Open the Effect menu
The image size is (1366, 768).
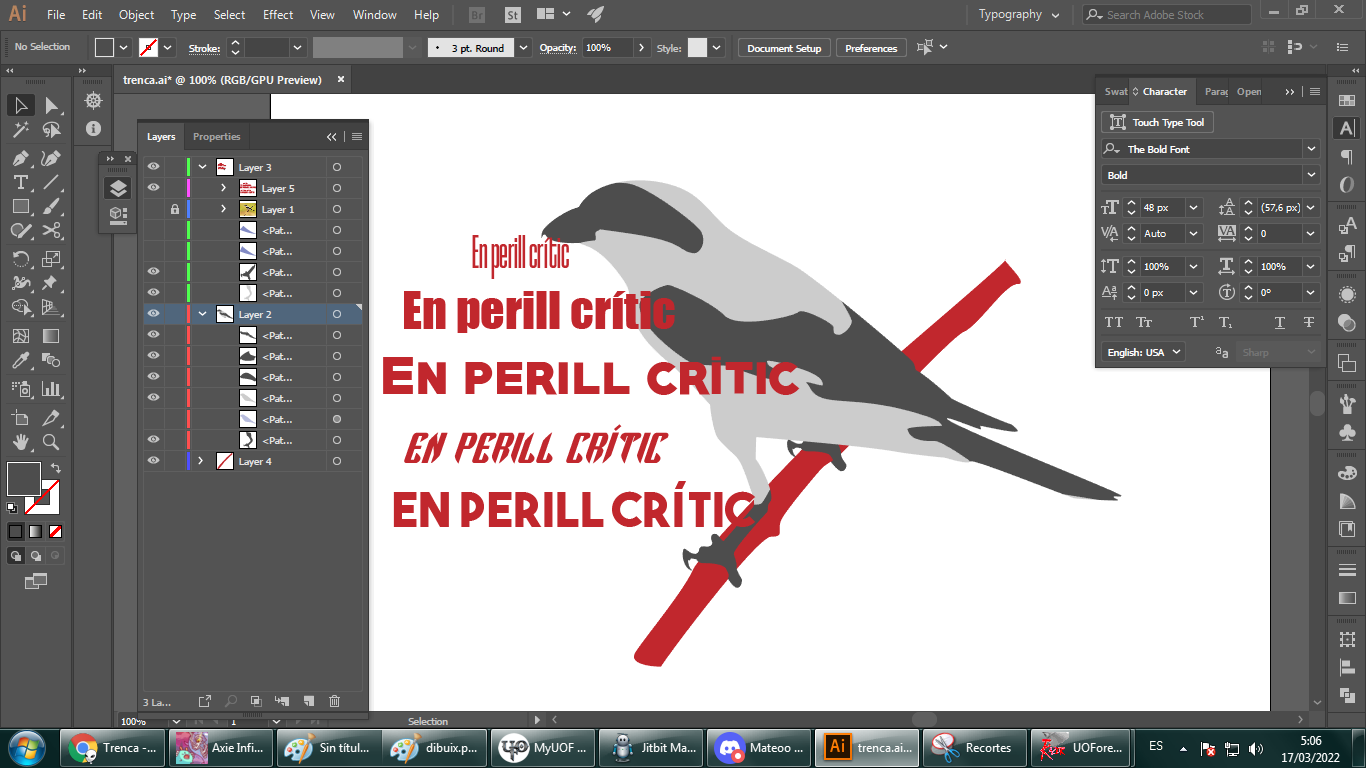[278, 14]
